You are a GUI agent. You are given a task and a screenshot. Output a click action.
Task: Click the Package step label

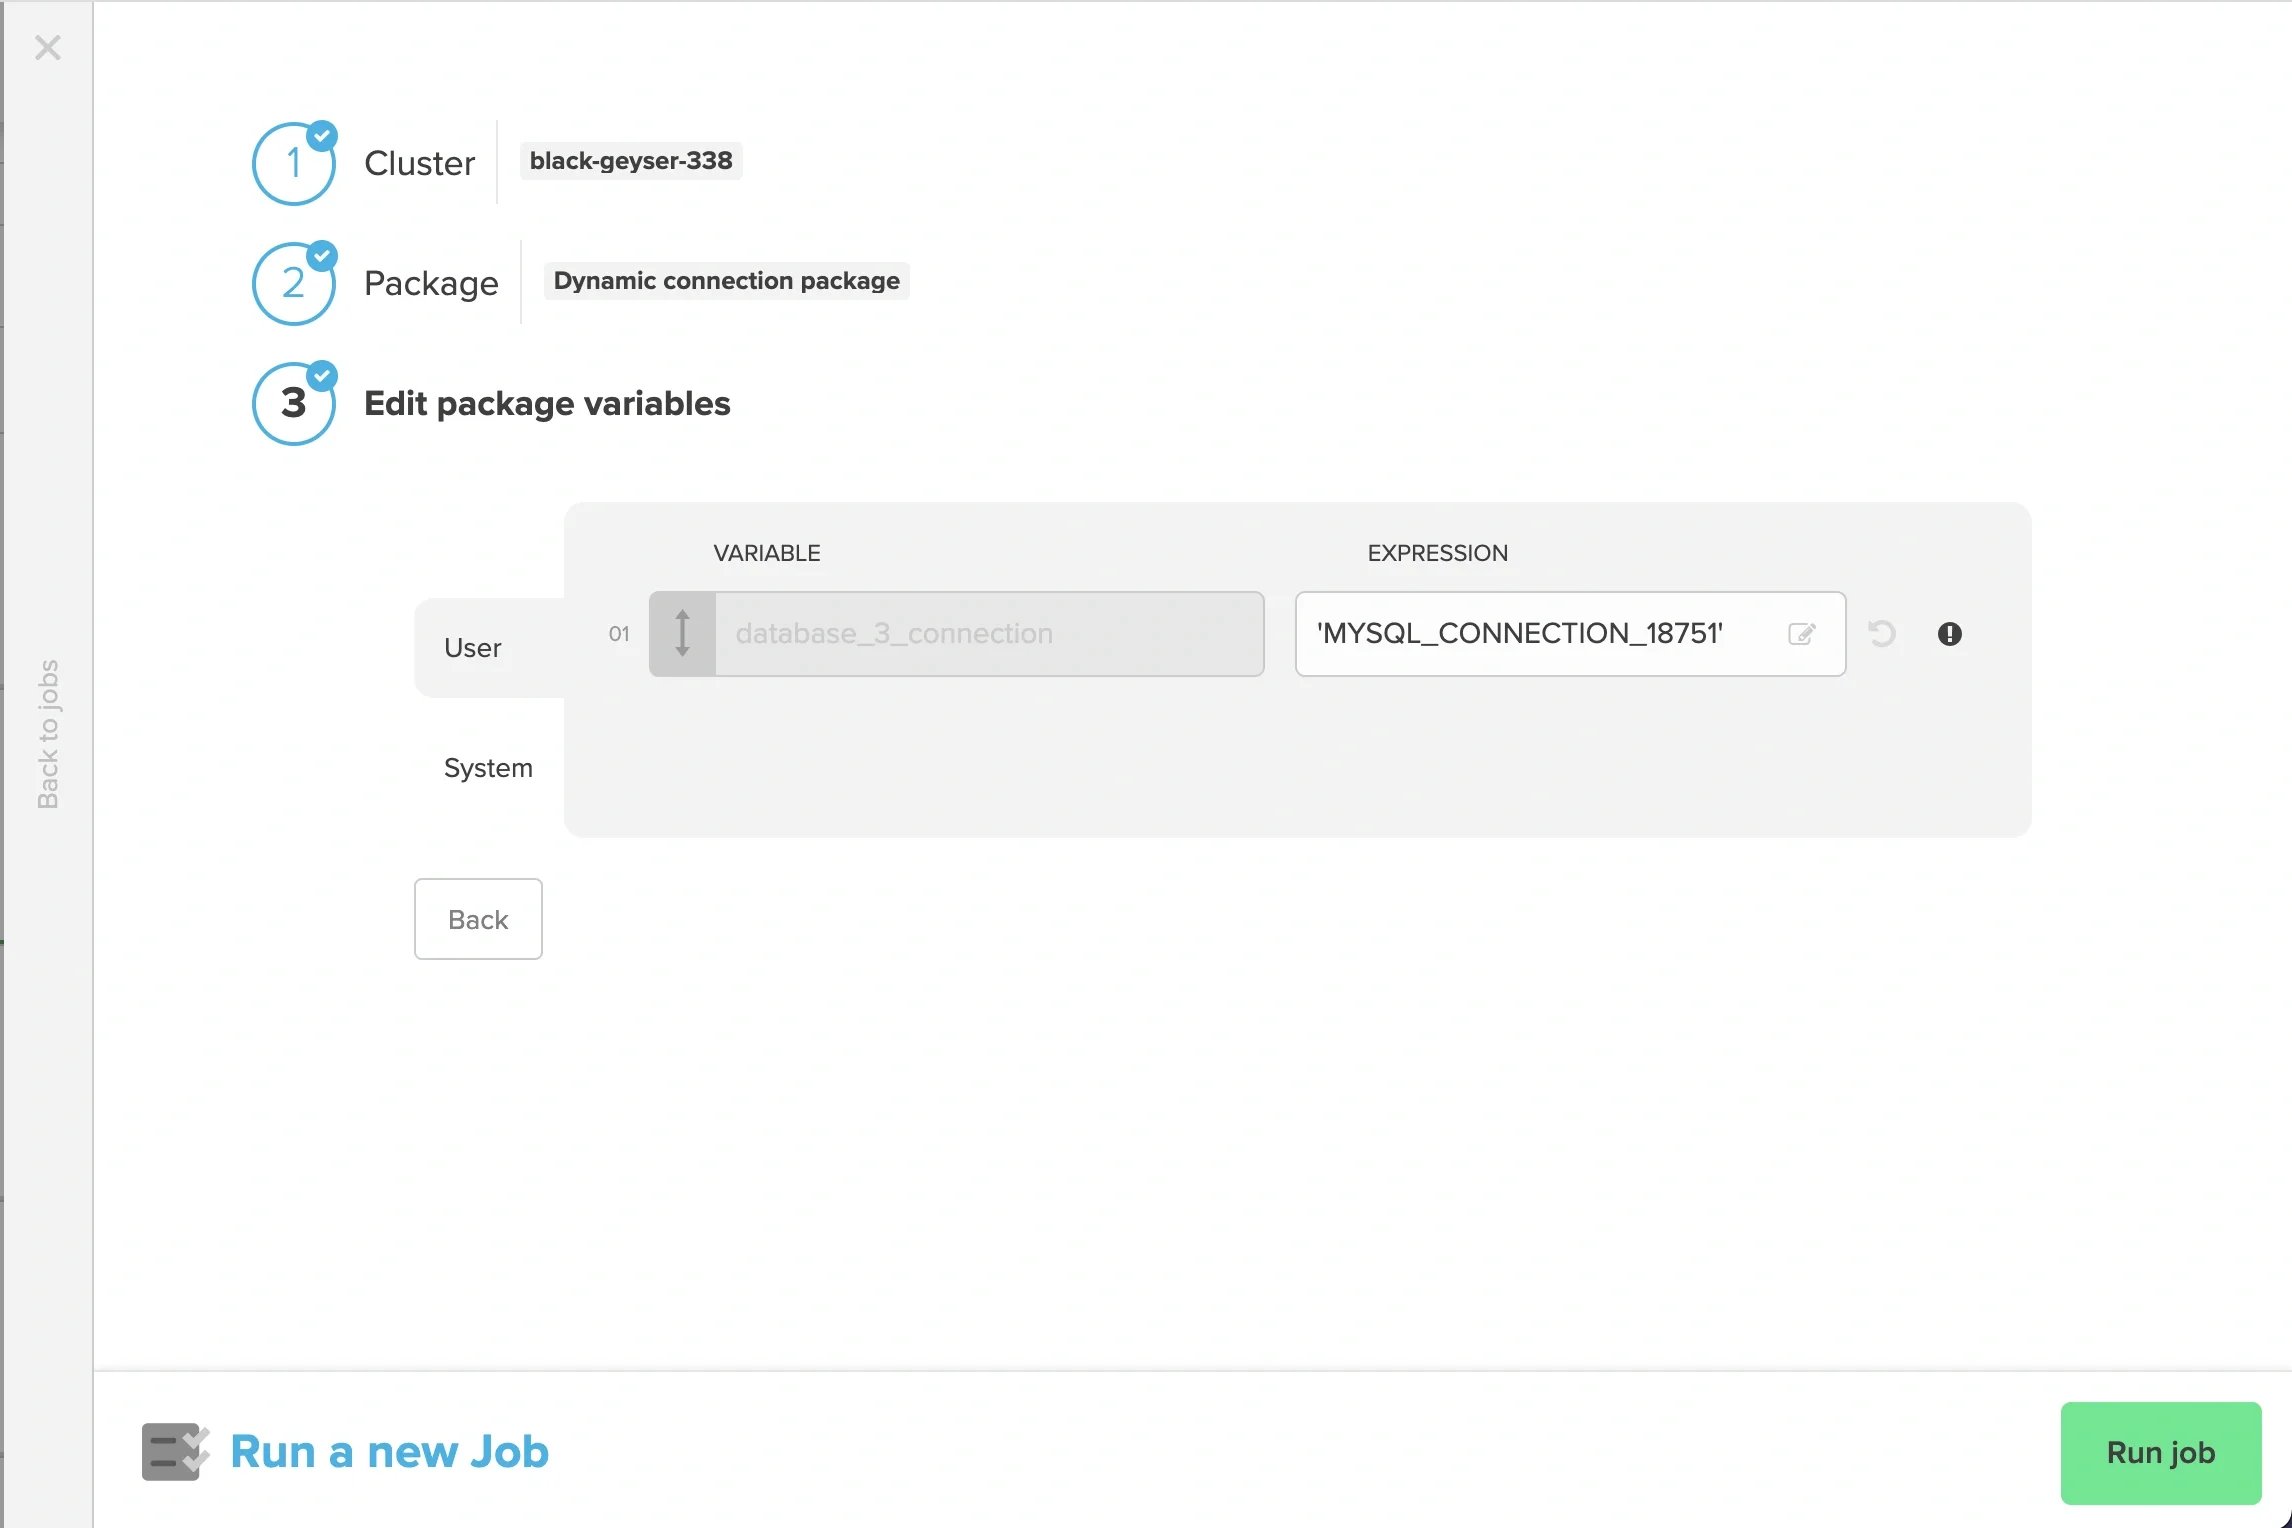click(431, 283)
